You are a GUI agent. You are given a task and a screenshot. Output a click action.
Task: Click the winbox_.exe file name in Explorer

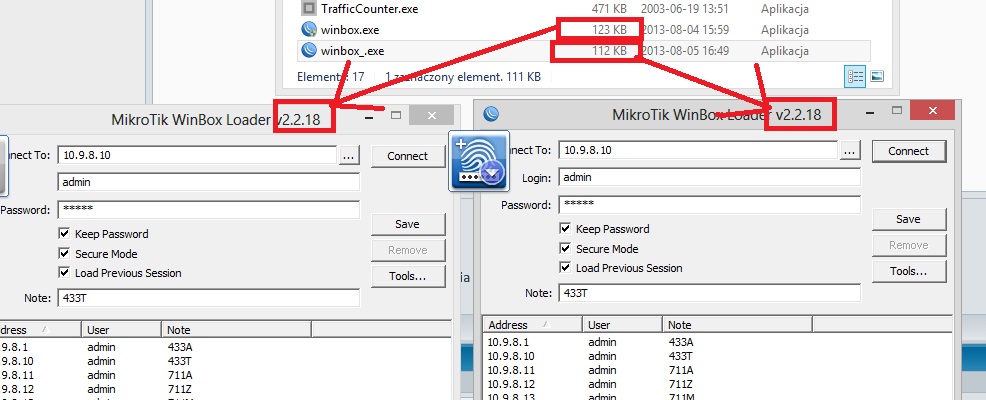coord(352,50)
